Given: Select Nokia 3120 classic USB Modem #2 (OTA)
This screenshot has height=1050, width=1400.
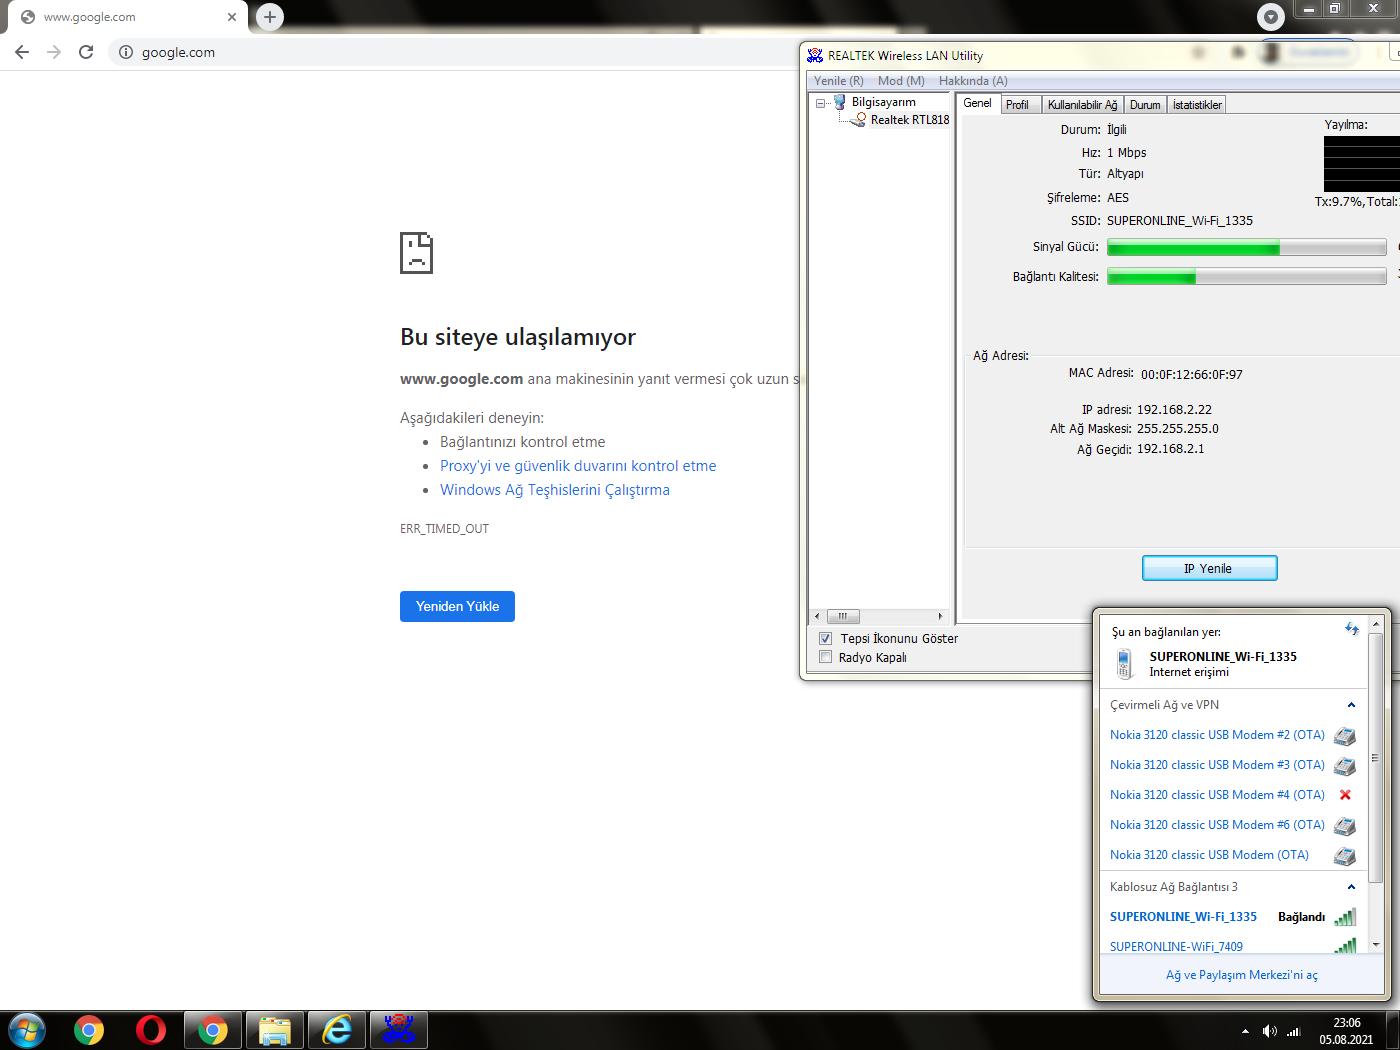Looking at the screenshot, I should pos(1217,735).
